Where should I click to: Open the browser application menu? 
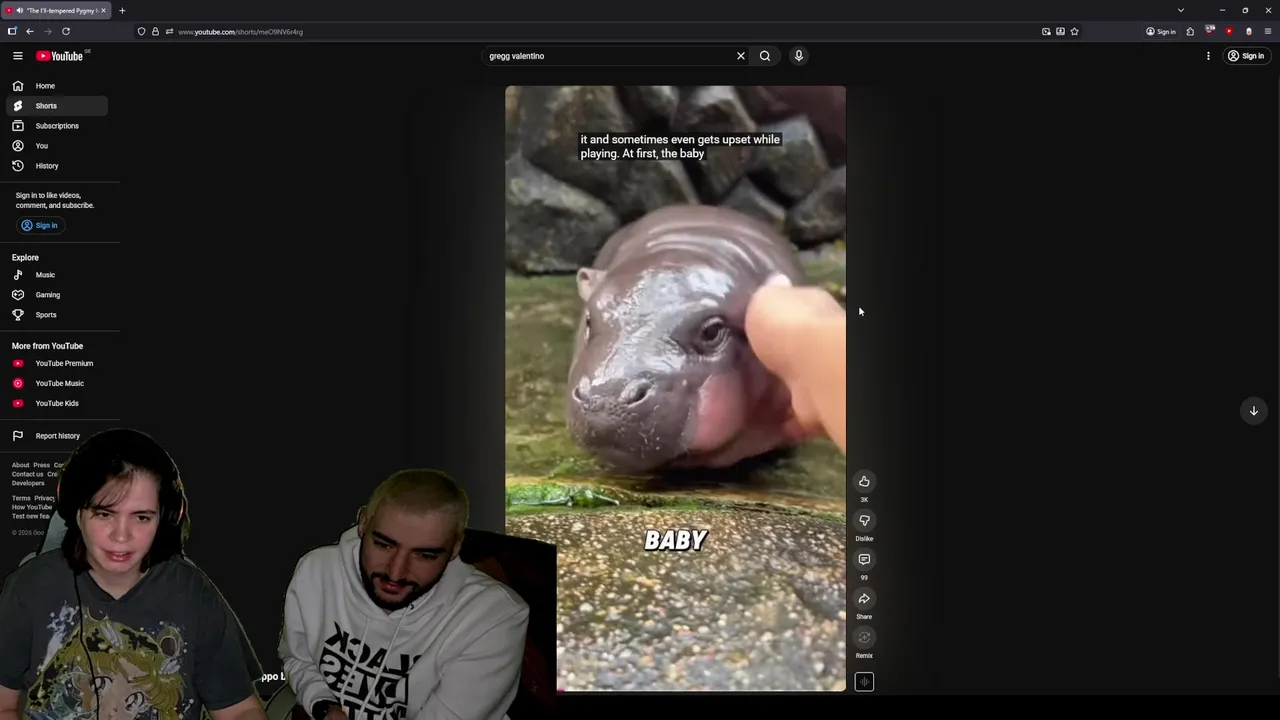1268,32
